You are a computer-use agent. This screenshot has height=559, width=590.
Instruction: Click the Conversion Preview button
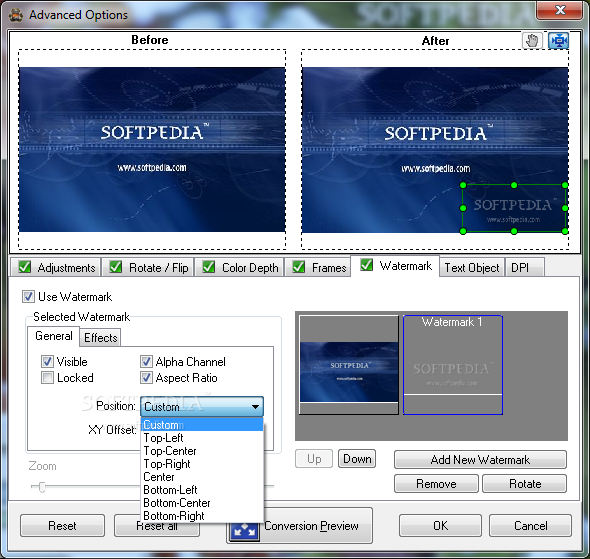pyautogui.click(x=300, y=526)
